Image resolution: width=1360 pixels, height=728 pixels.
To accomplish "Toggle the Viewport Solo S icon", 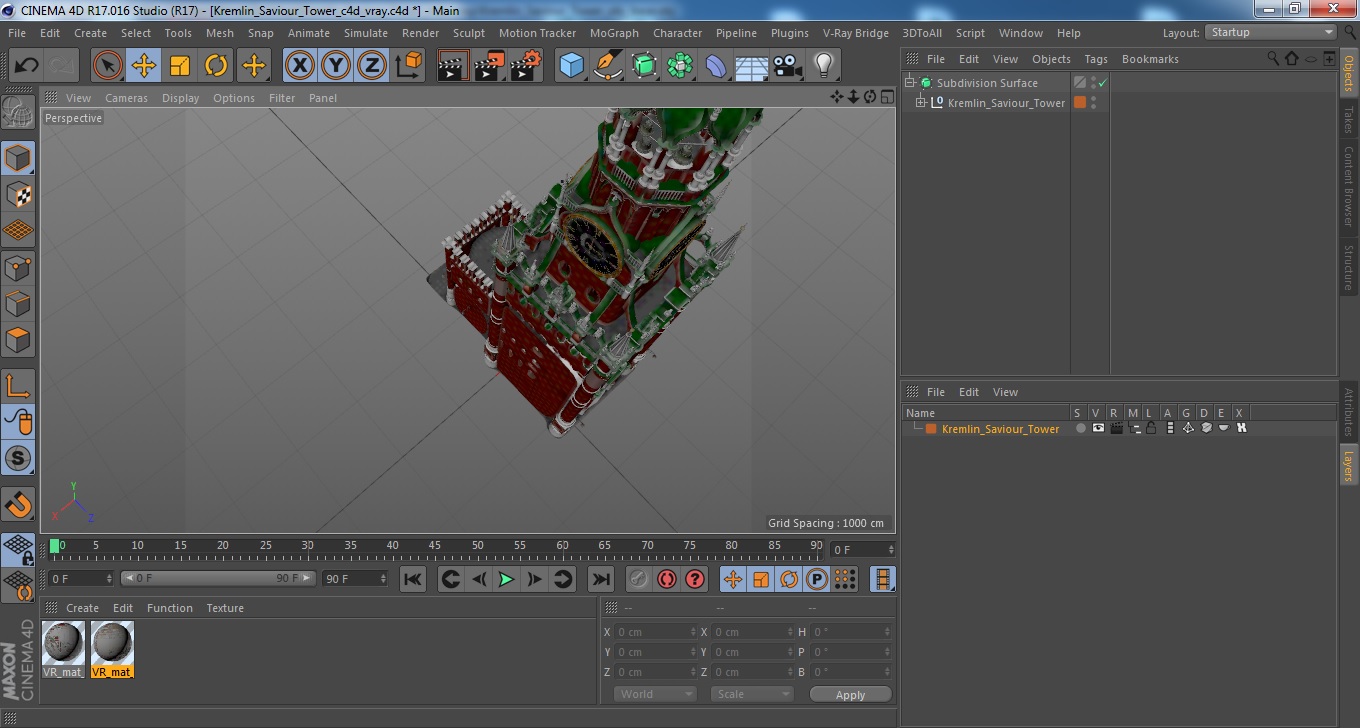I will (18, 459).
